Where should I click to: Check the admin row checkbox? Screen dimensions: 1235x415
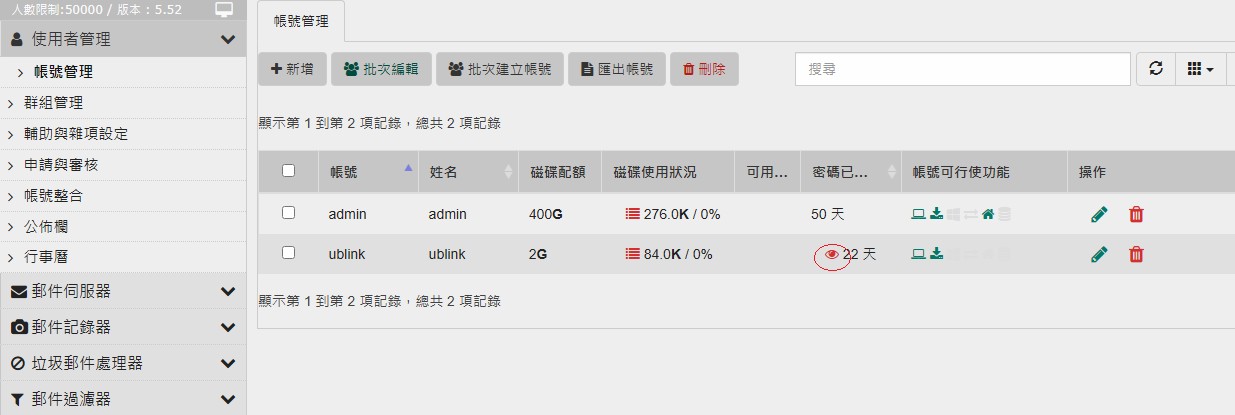coord(288,213)
